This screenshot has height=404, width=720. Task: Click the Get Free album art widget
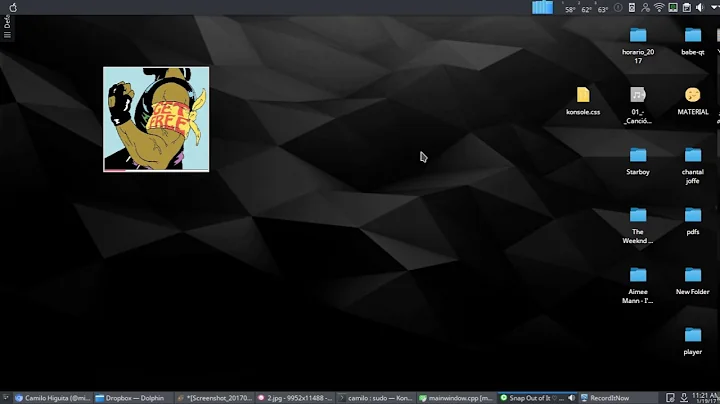pos(156,119)
